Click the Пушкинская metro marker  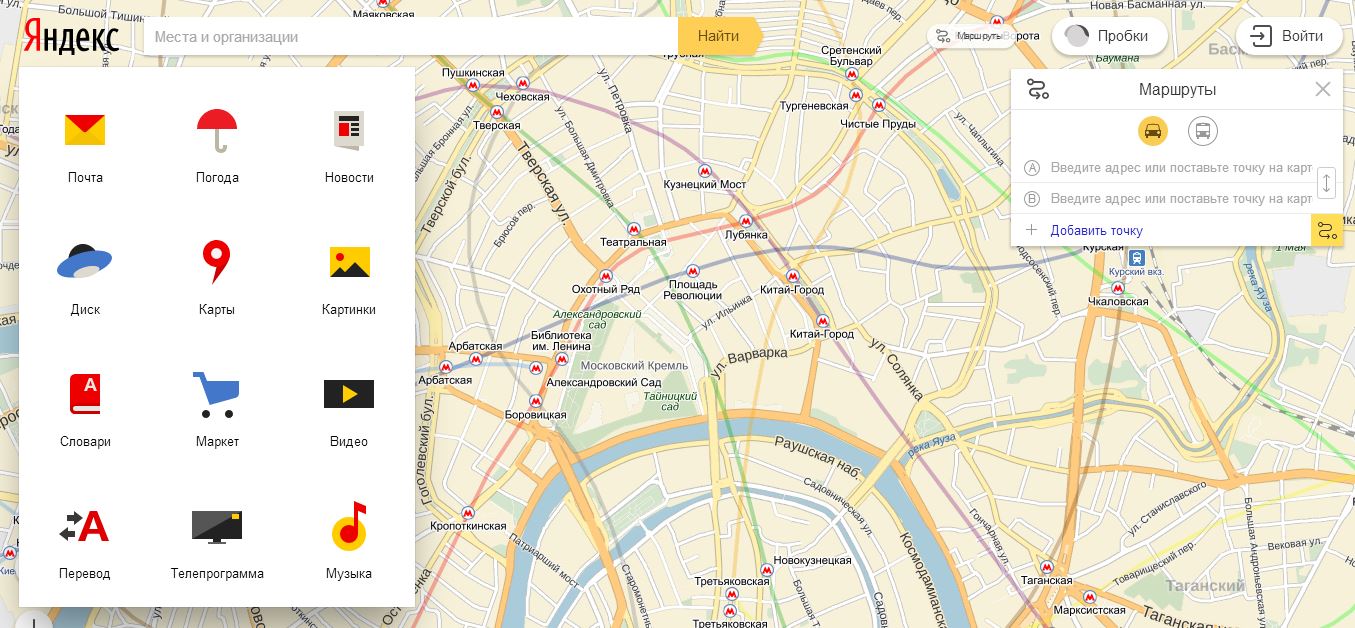[x=473, y=85]
